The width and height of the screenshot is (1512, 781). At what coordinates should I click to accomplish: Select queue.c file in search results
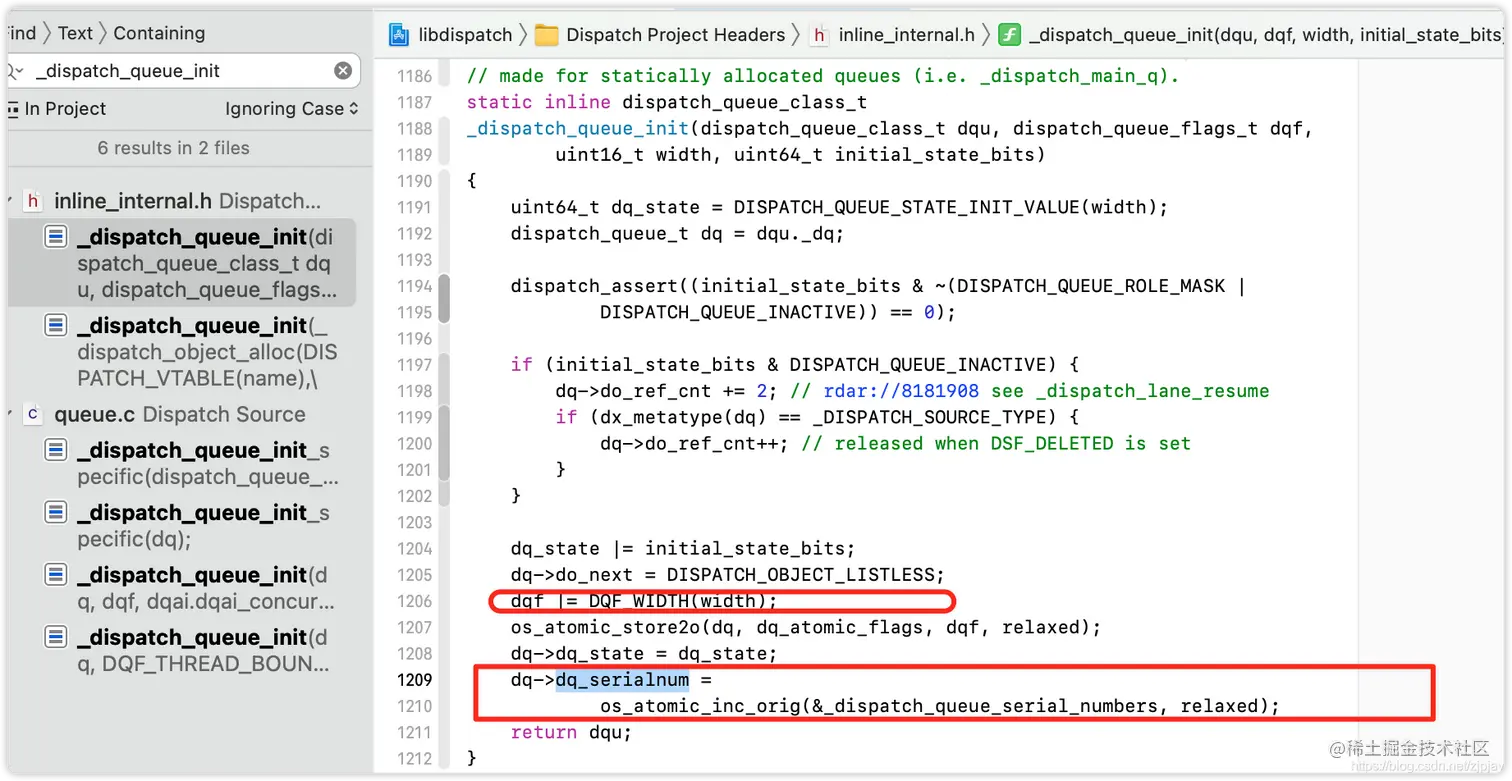[180, 414]
